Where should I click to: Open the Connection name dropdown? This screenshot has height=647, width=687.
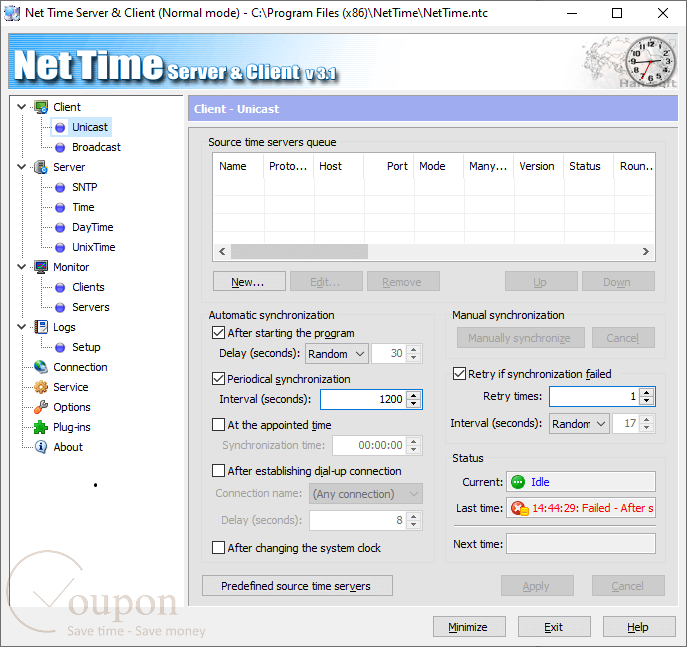pos(366,494)
